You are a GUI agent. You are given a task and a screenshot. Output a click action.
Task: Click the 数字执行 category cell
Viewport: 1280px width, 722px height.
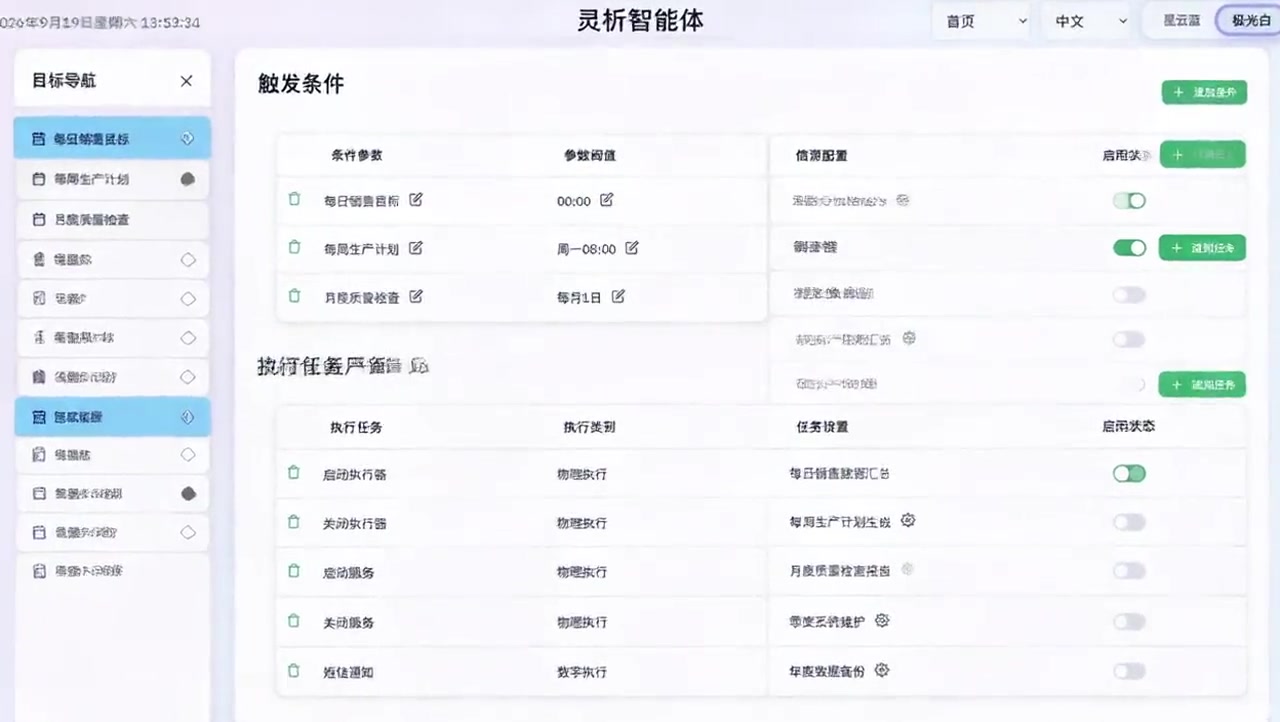(x=582, y=672)
